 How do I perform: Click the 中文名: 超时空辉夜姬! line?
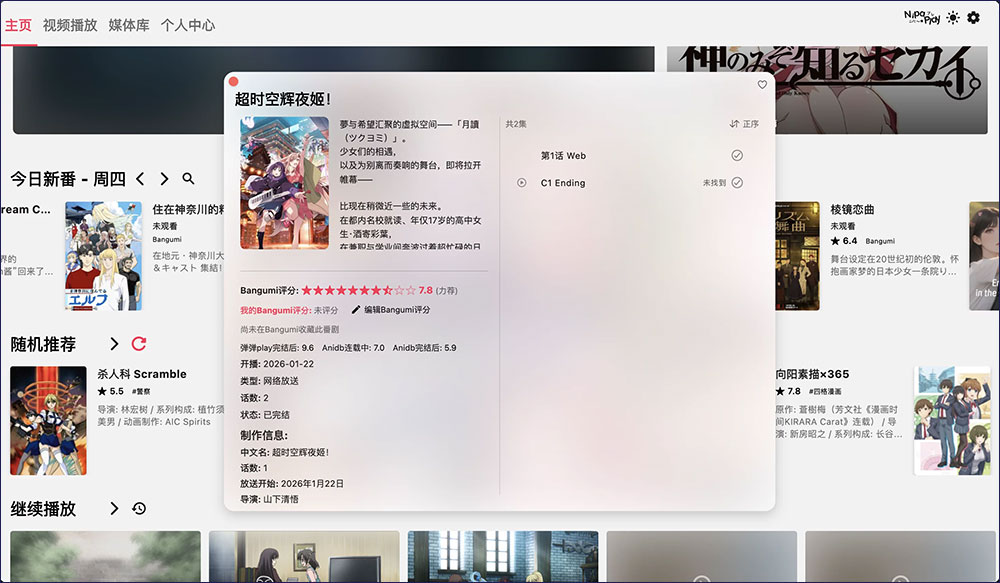click(x=284, y=452)
